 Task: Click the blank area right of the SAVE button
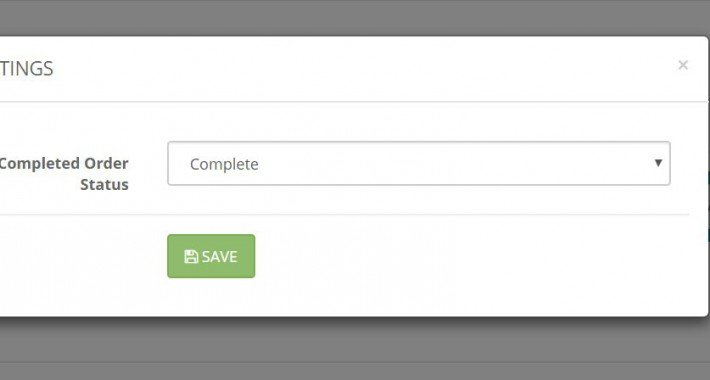click(x=471, y=256)
